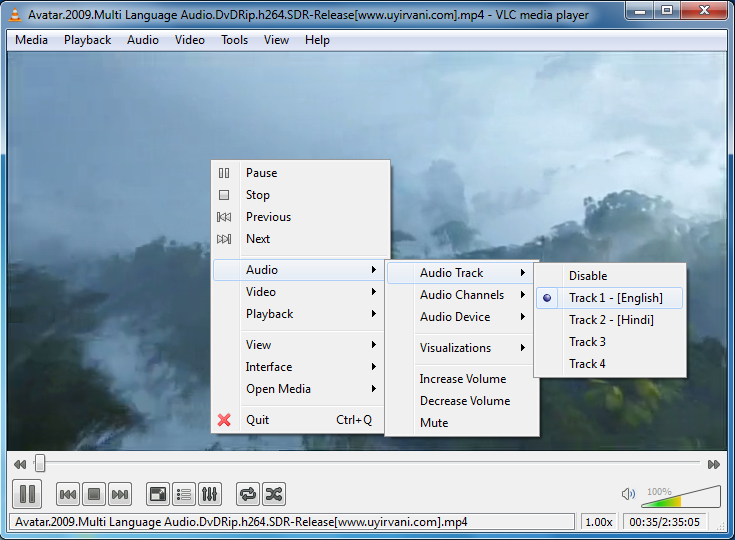This screenshot has width=735, height=540.
Task: Open the Playback menu in menu bar
Action: [x=88, y=40]
